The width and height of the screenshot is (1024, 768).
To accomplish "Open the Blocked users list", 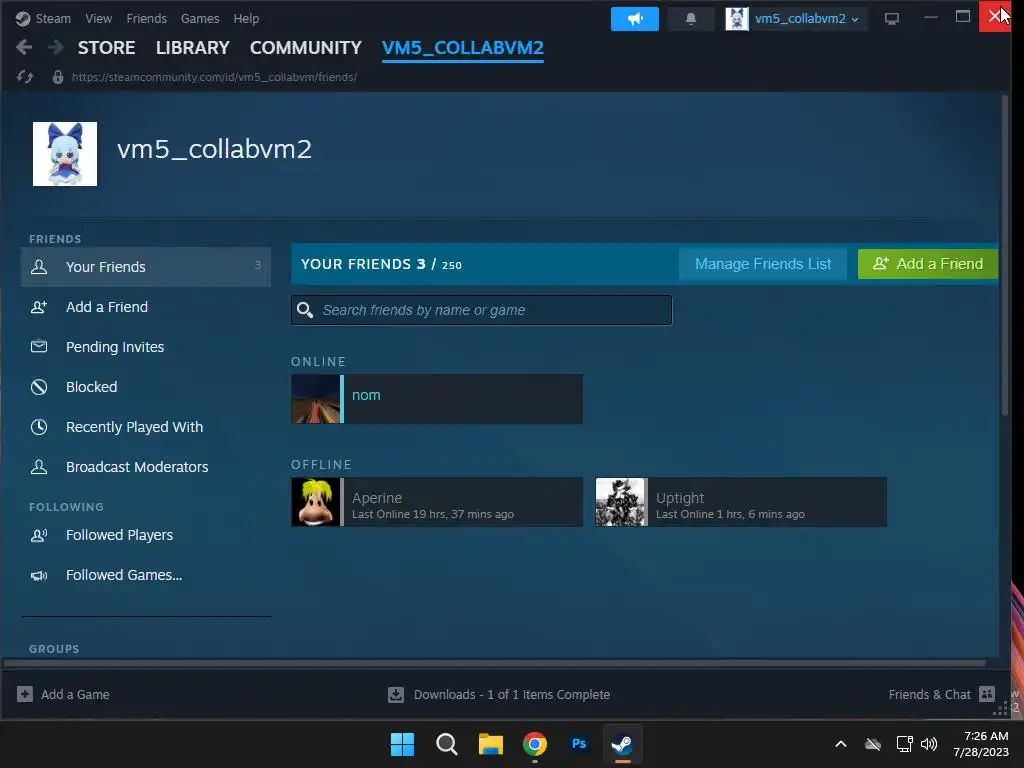I will click(x=91, y=387).
